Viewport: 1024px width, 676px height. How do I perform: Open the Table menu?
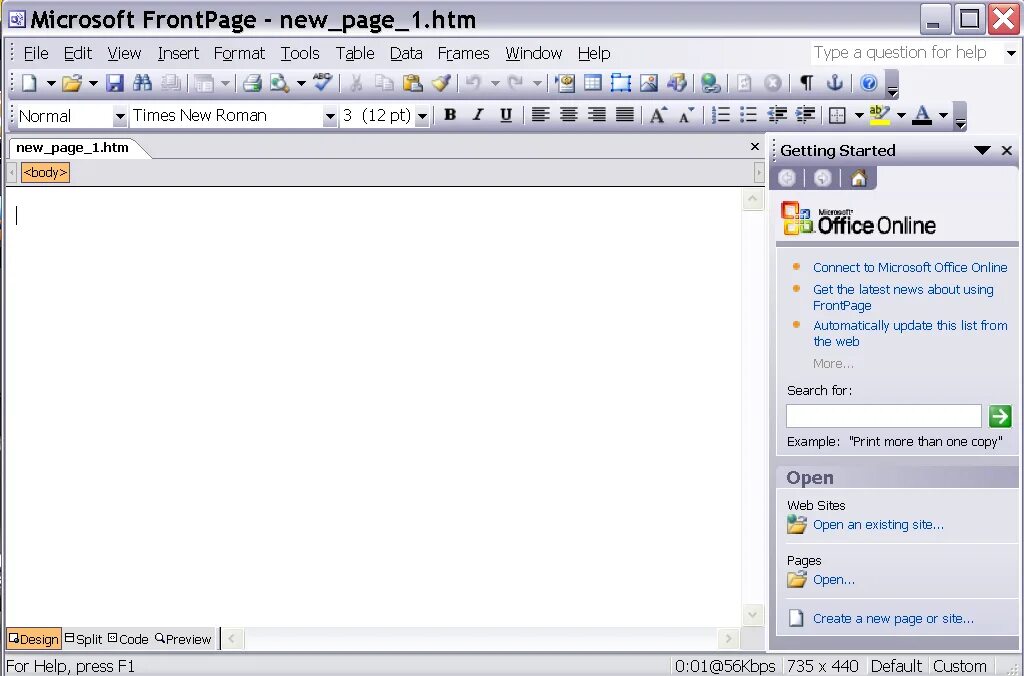pos(355,53)
